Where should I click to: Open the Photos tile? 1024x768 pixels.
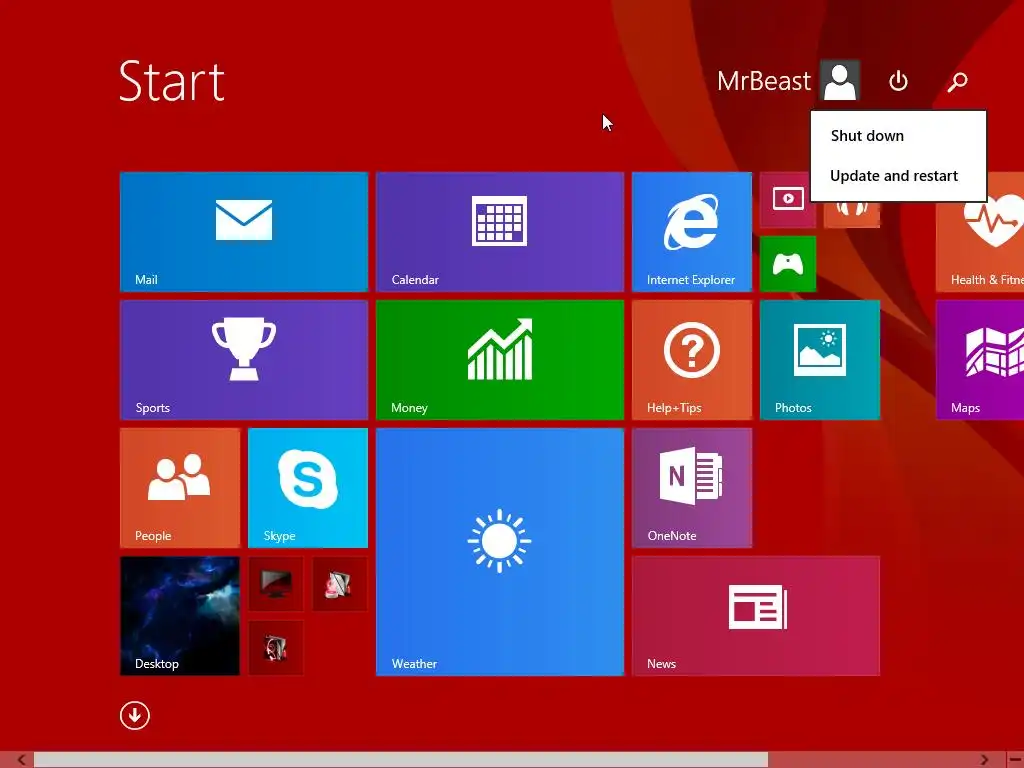[820, 360]
